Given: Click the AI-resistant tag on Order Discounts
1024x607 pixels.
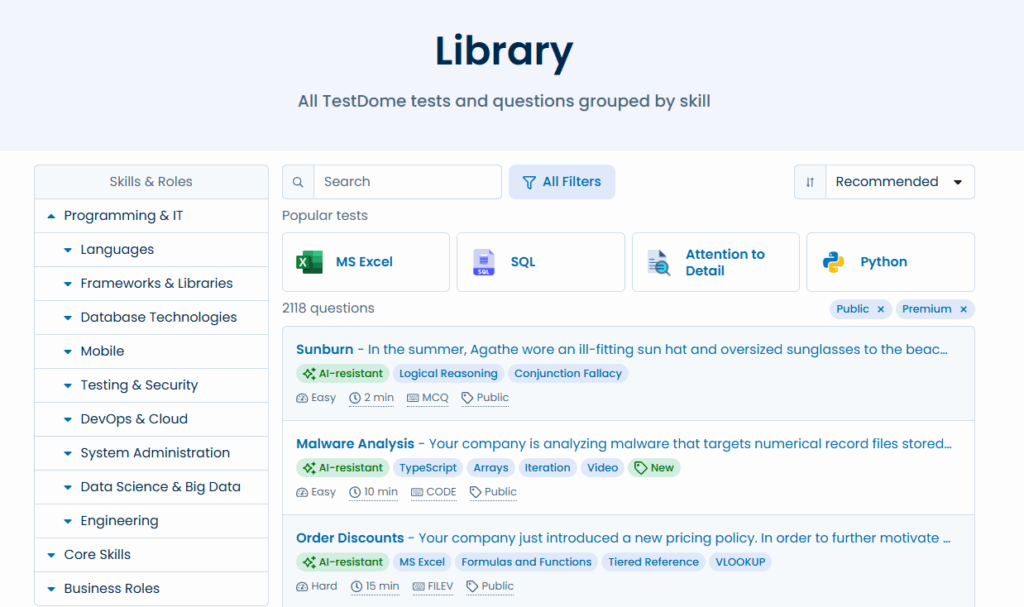Looking at the screenshot, I should [x=343, y=562].
